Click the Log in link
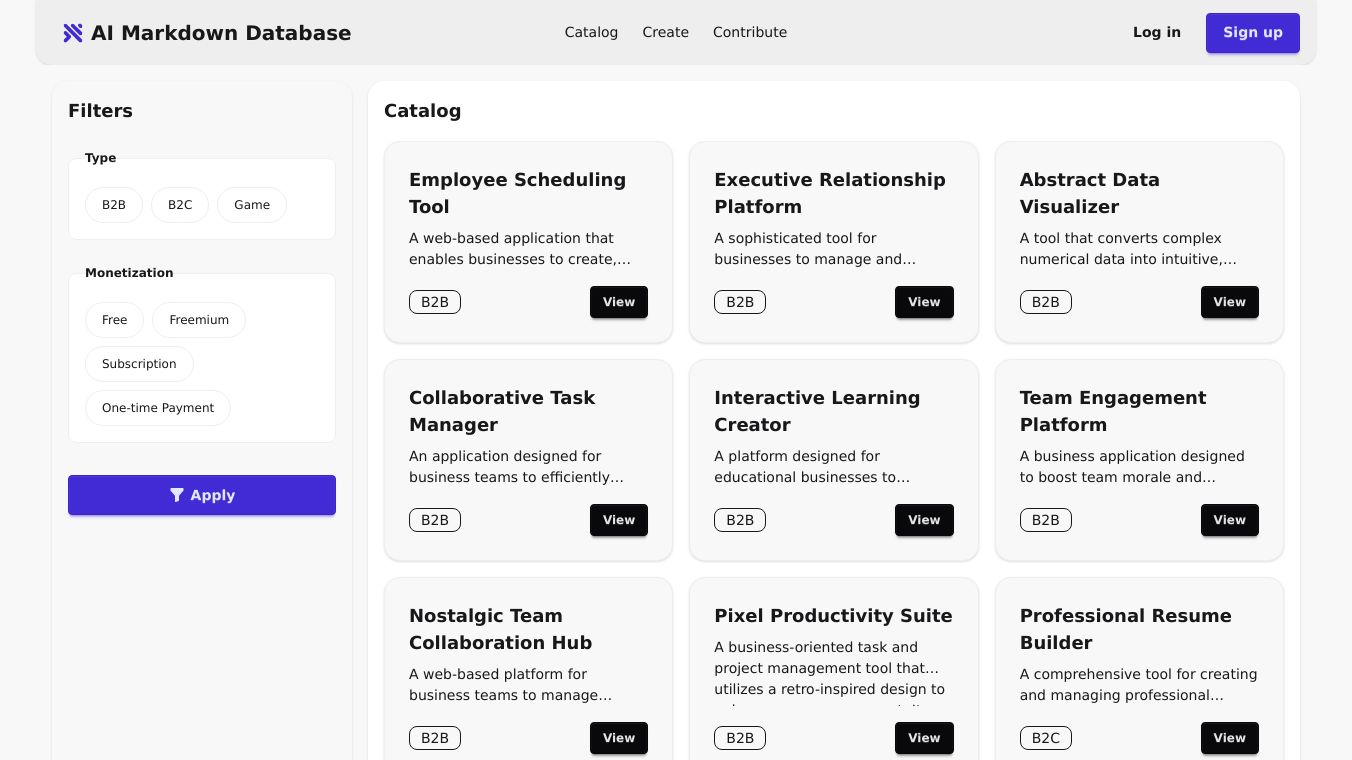The width and height of the screenshot is (1352, 760). [x=1157, y=32]
